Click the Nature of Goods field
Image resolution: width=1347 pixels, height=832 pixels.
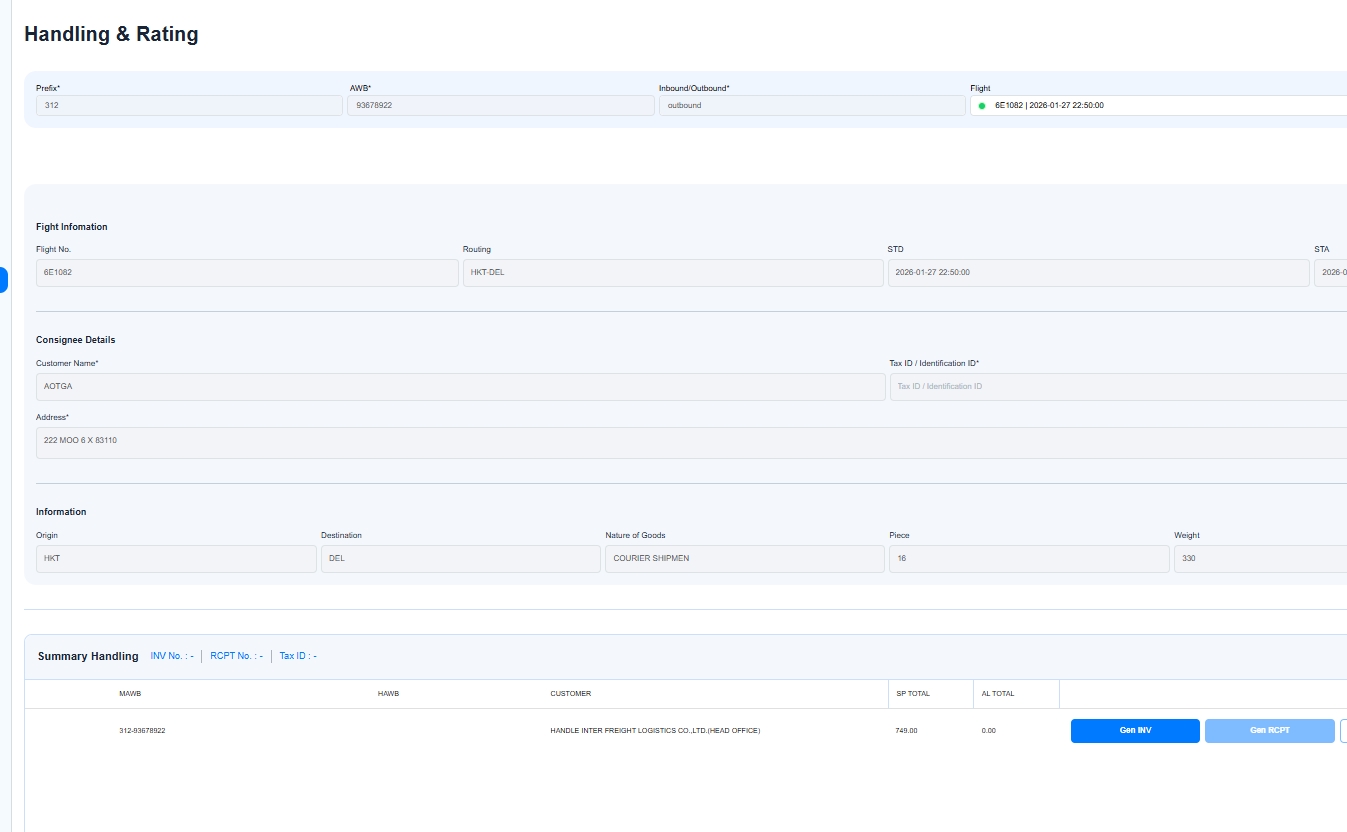point(744,559)
